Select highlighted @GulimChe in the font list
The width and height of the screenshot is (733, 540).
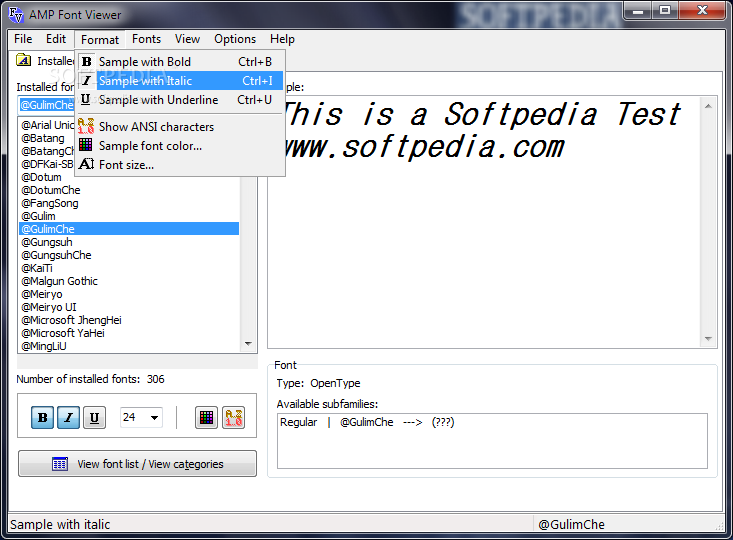129,229
